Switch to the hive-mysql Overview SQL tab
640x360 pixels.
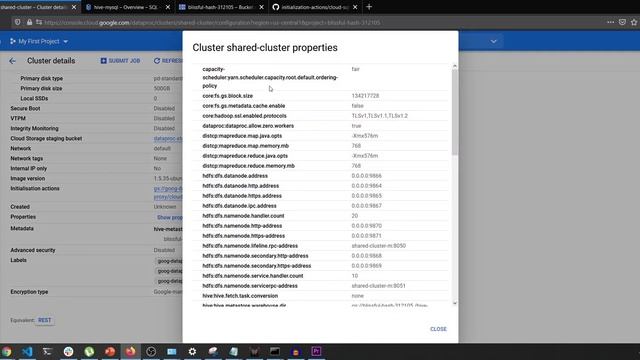coord(127,7)
